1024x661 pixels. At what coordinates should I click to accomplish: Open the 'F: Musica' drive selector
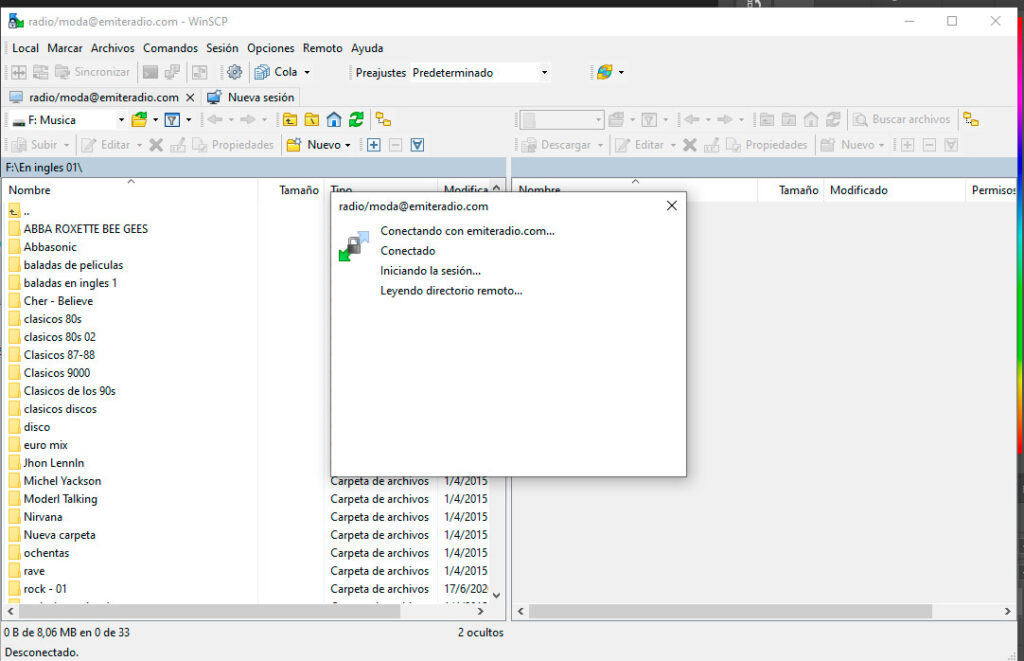point(69,120)
